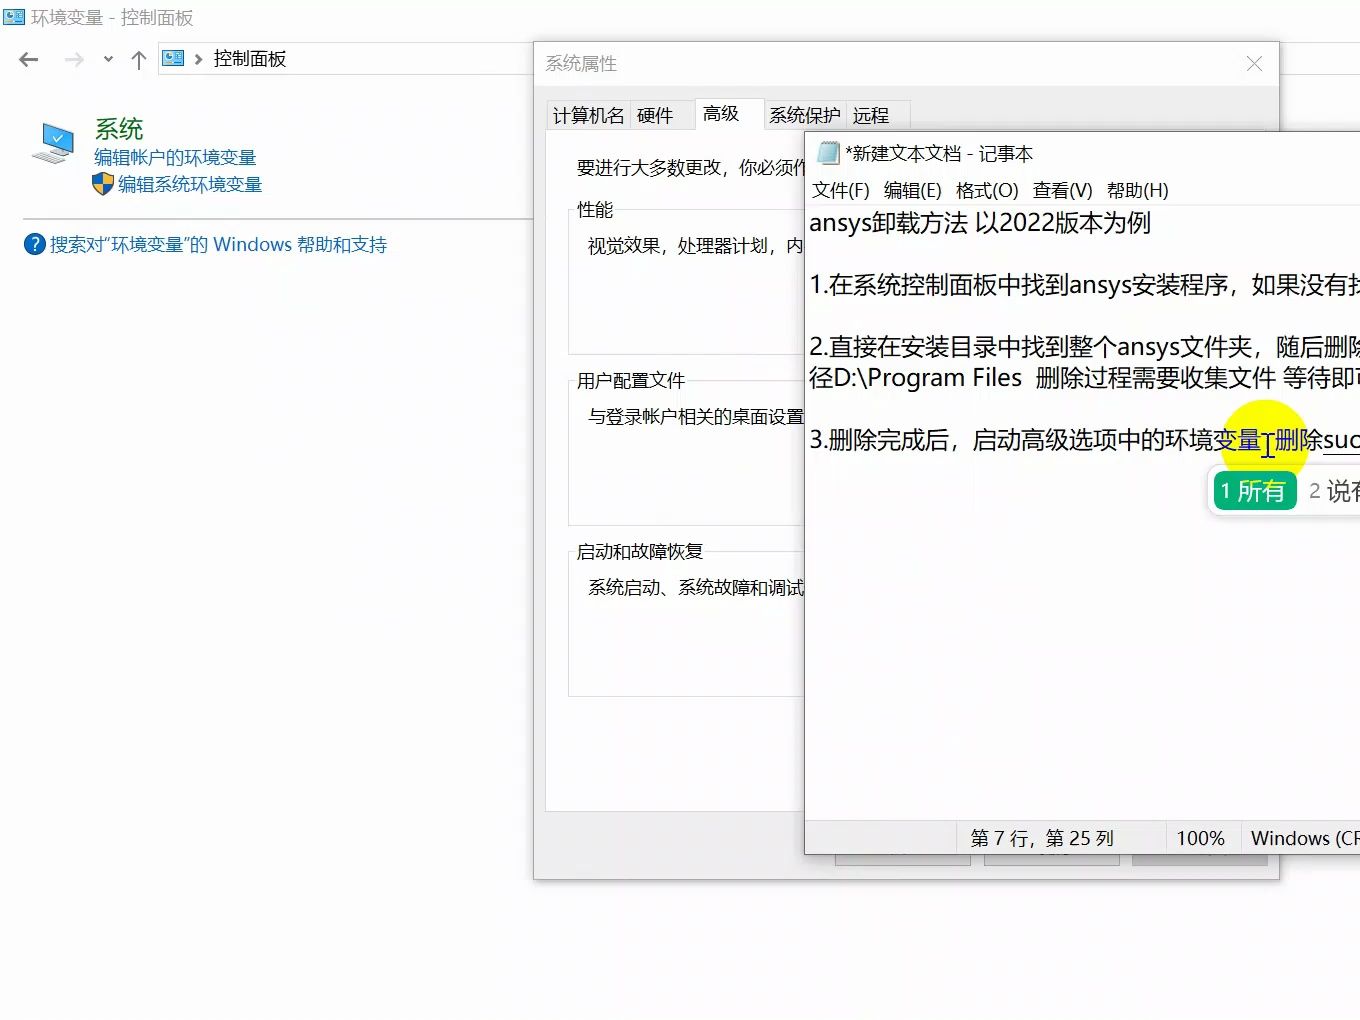The width and height of the screenshot is (1360, 1020).
Task: Open 编辑系统环境变量 link
Action: 190,184
